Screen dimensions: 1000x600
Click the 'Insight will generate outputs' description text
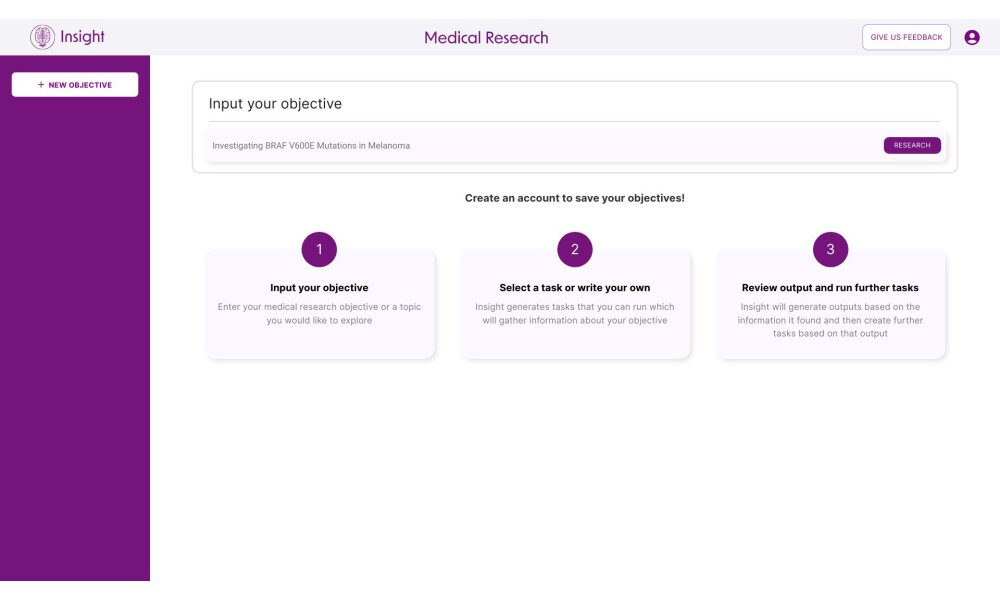pos(830,320)
